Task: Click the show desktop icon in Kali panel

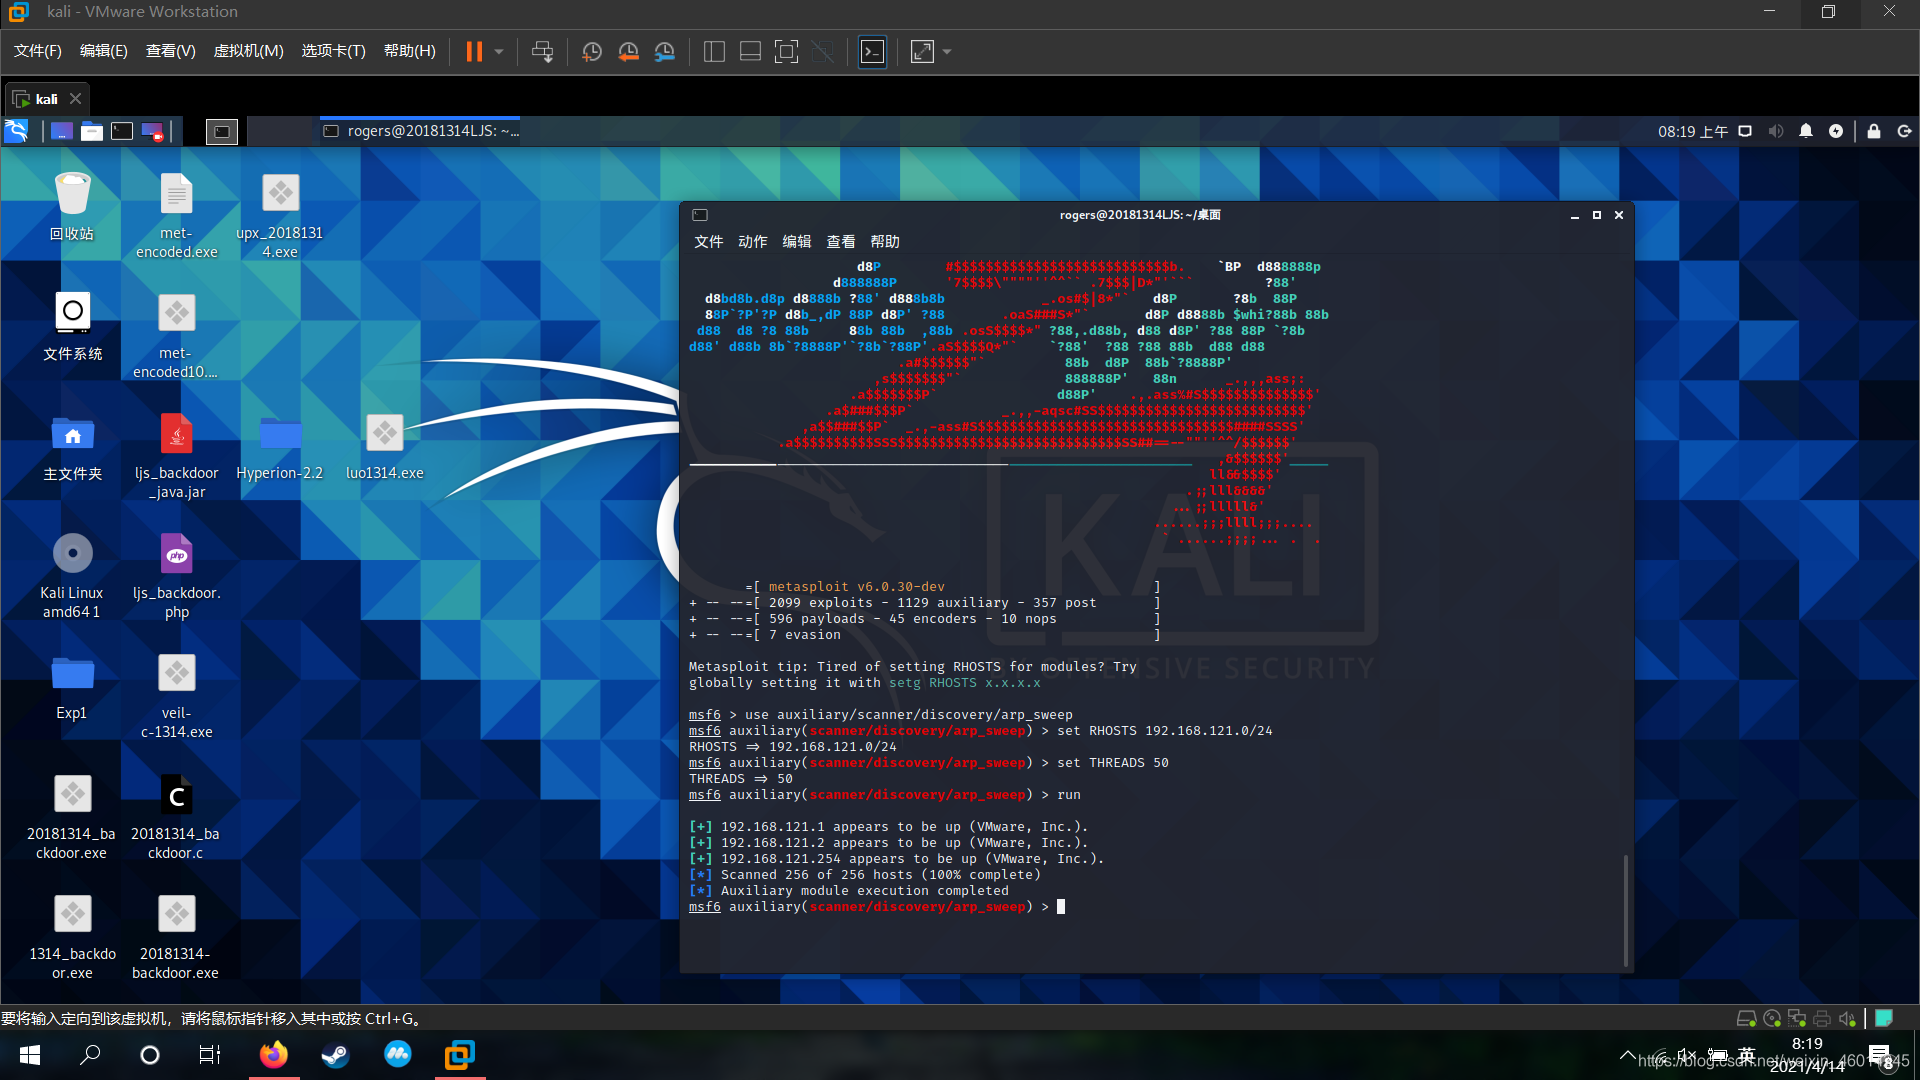Action: tap(61, 131)
